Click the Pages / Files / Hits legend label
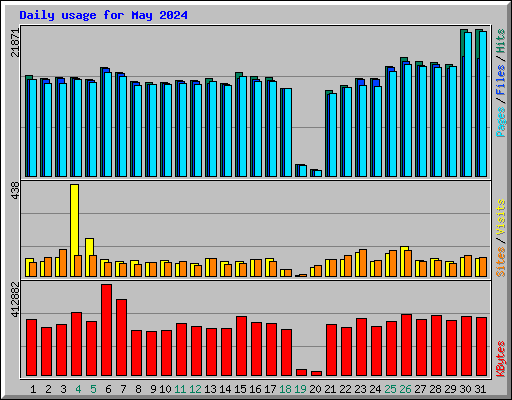 coord(500,83)
